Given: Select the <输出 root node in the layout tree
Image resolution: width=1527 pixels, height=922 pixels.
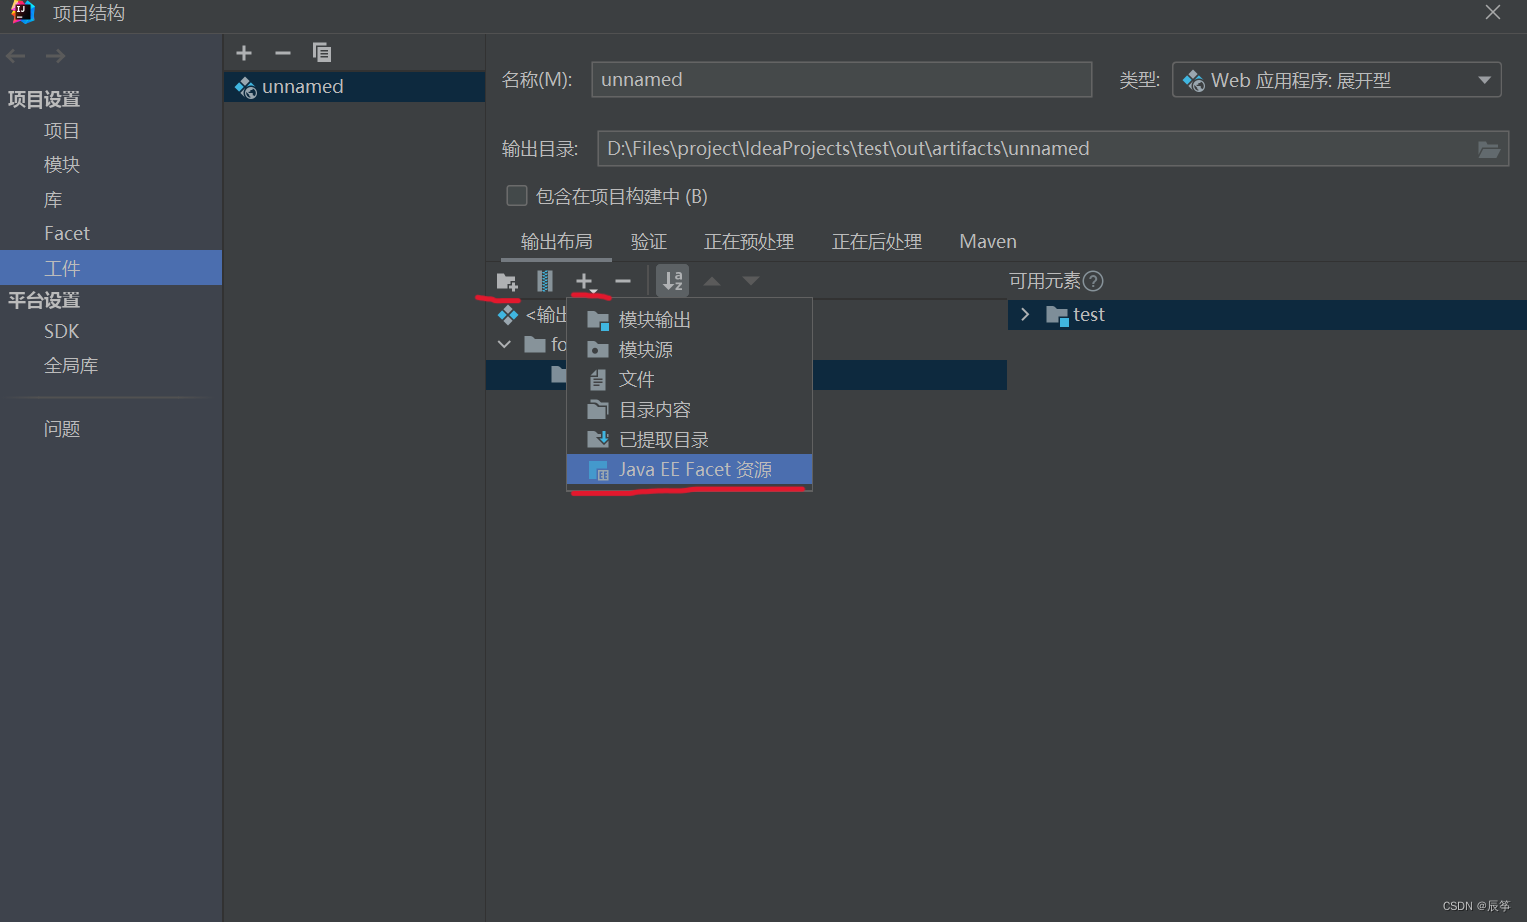Looking at the screenshot, I should click(532, 315).
